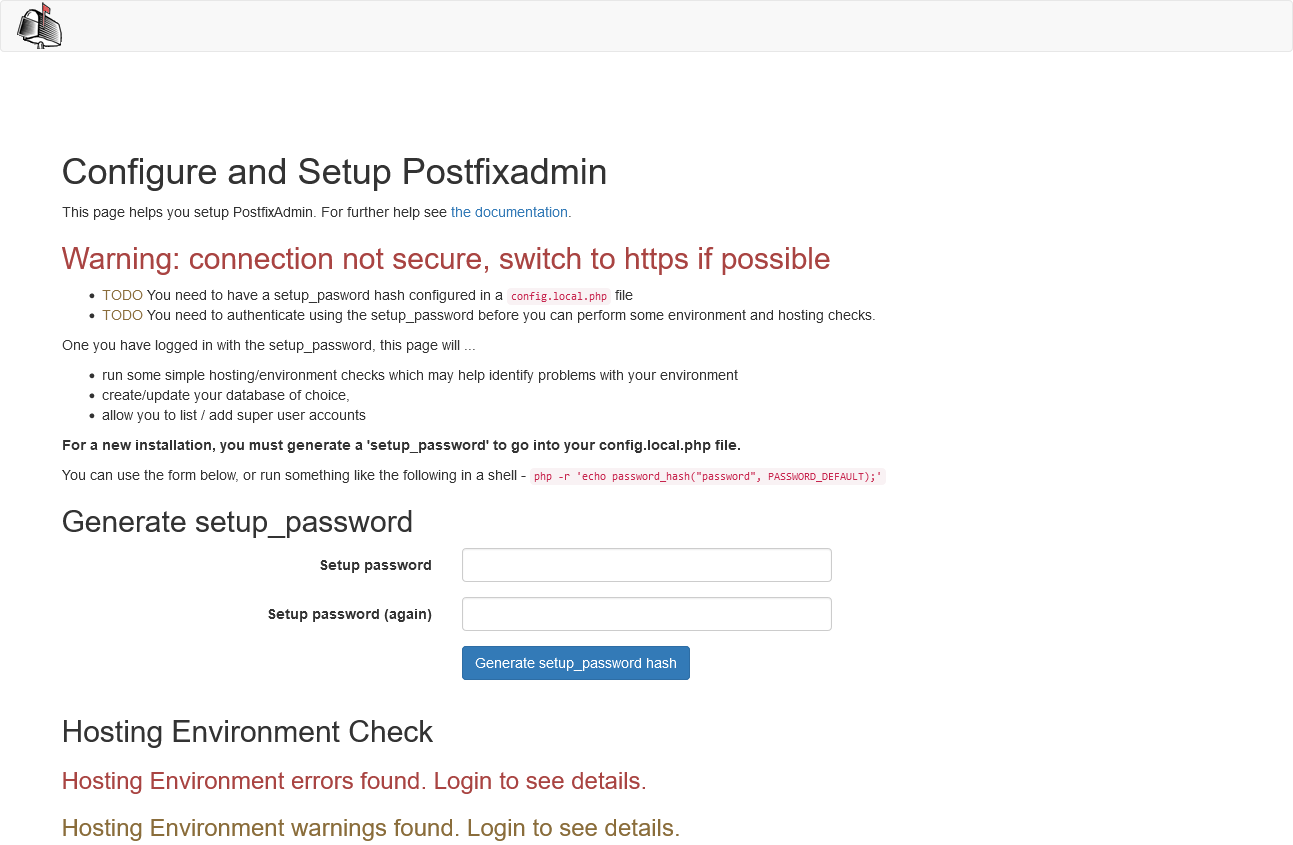This screenshot has height=845, width=1293.
Task: Click the bold new installation instruction text
Action: click(x=401, y=445)
